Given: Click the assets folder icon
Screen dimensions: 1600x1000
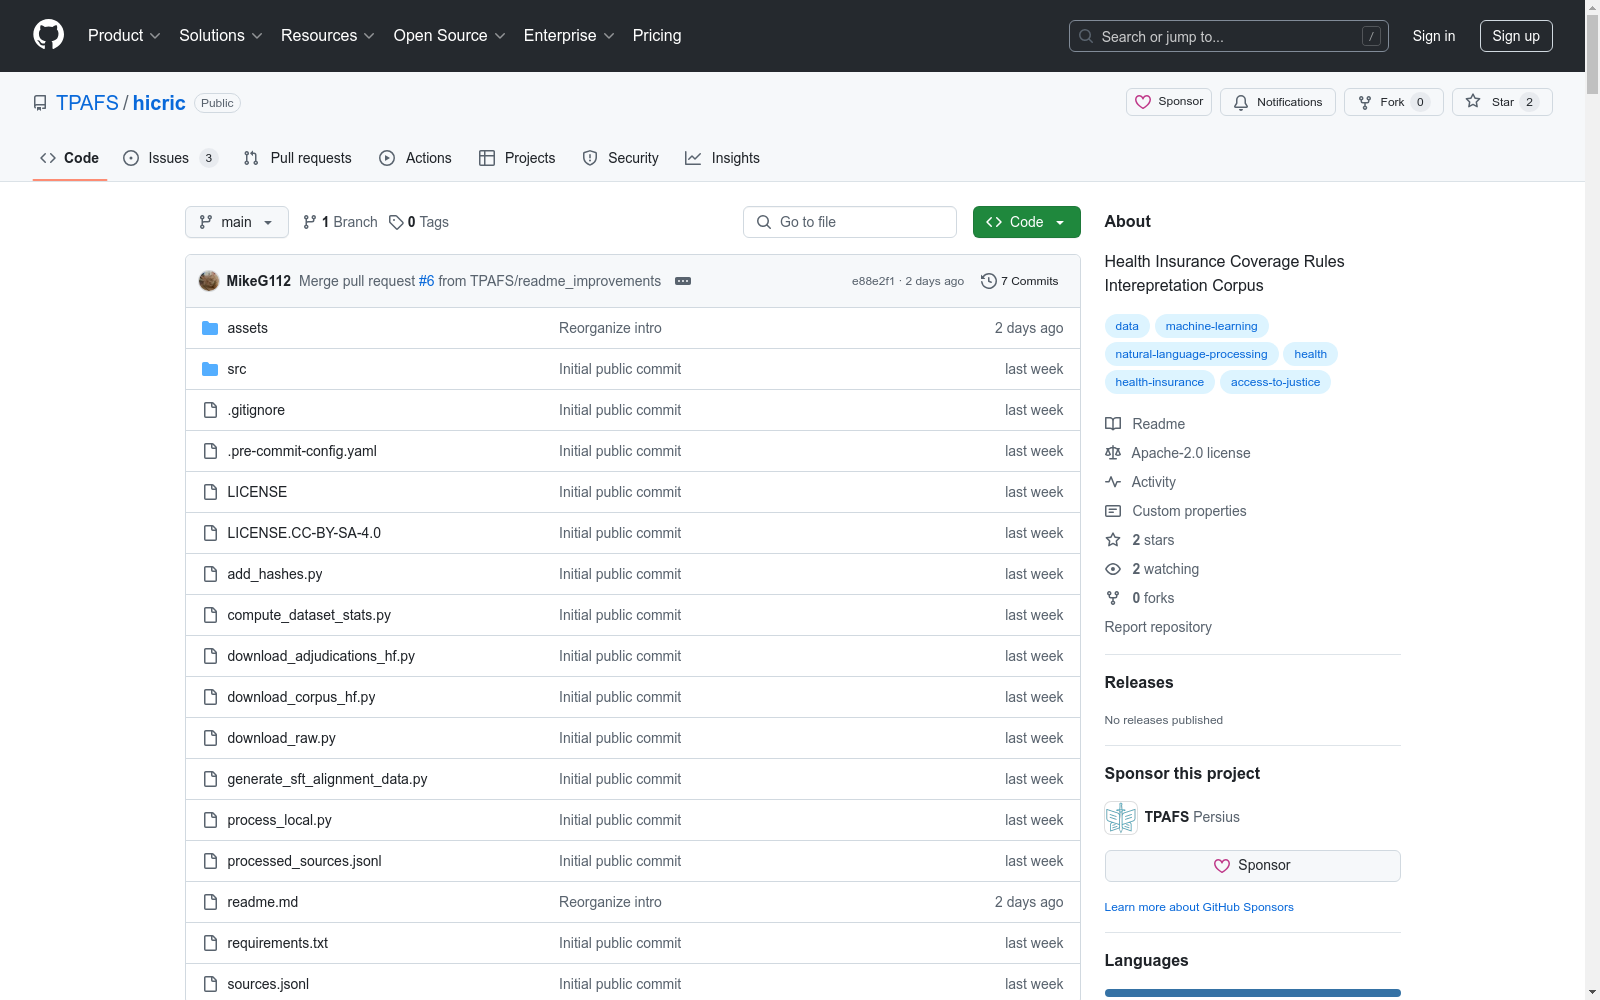Looking at the screenshot, I should pos(210,328).
